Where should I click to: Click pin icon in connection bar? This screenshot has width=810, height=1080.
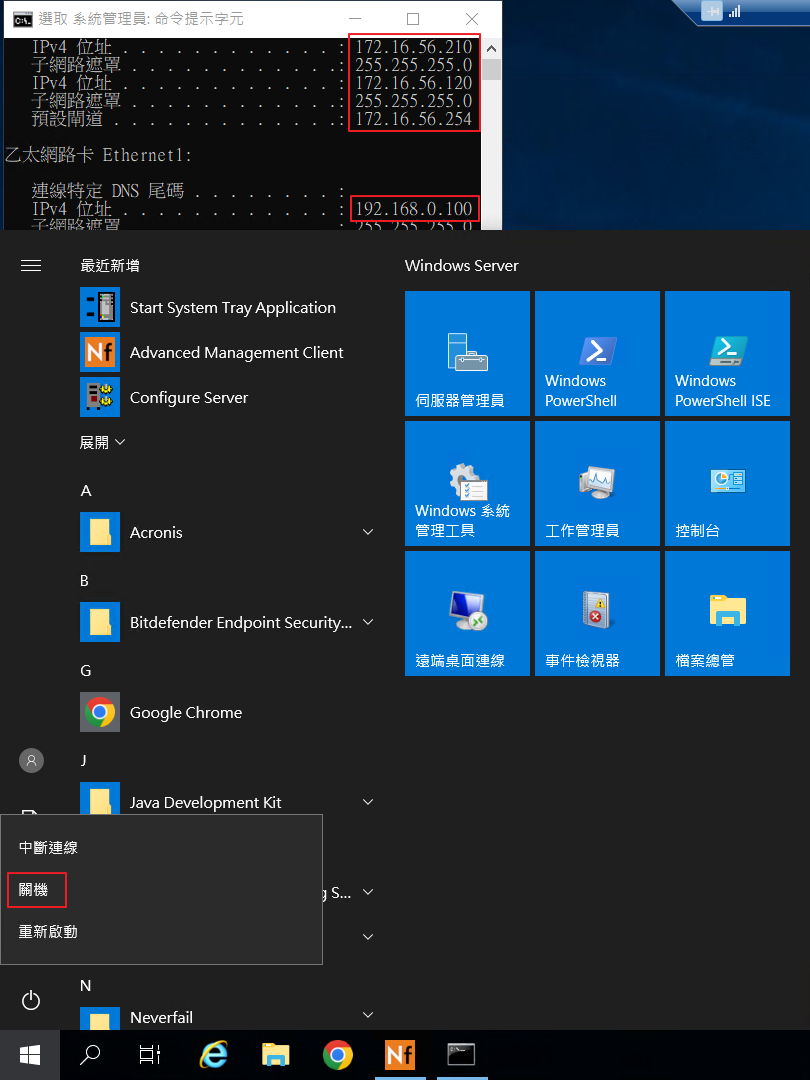(x=712, y=12)
